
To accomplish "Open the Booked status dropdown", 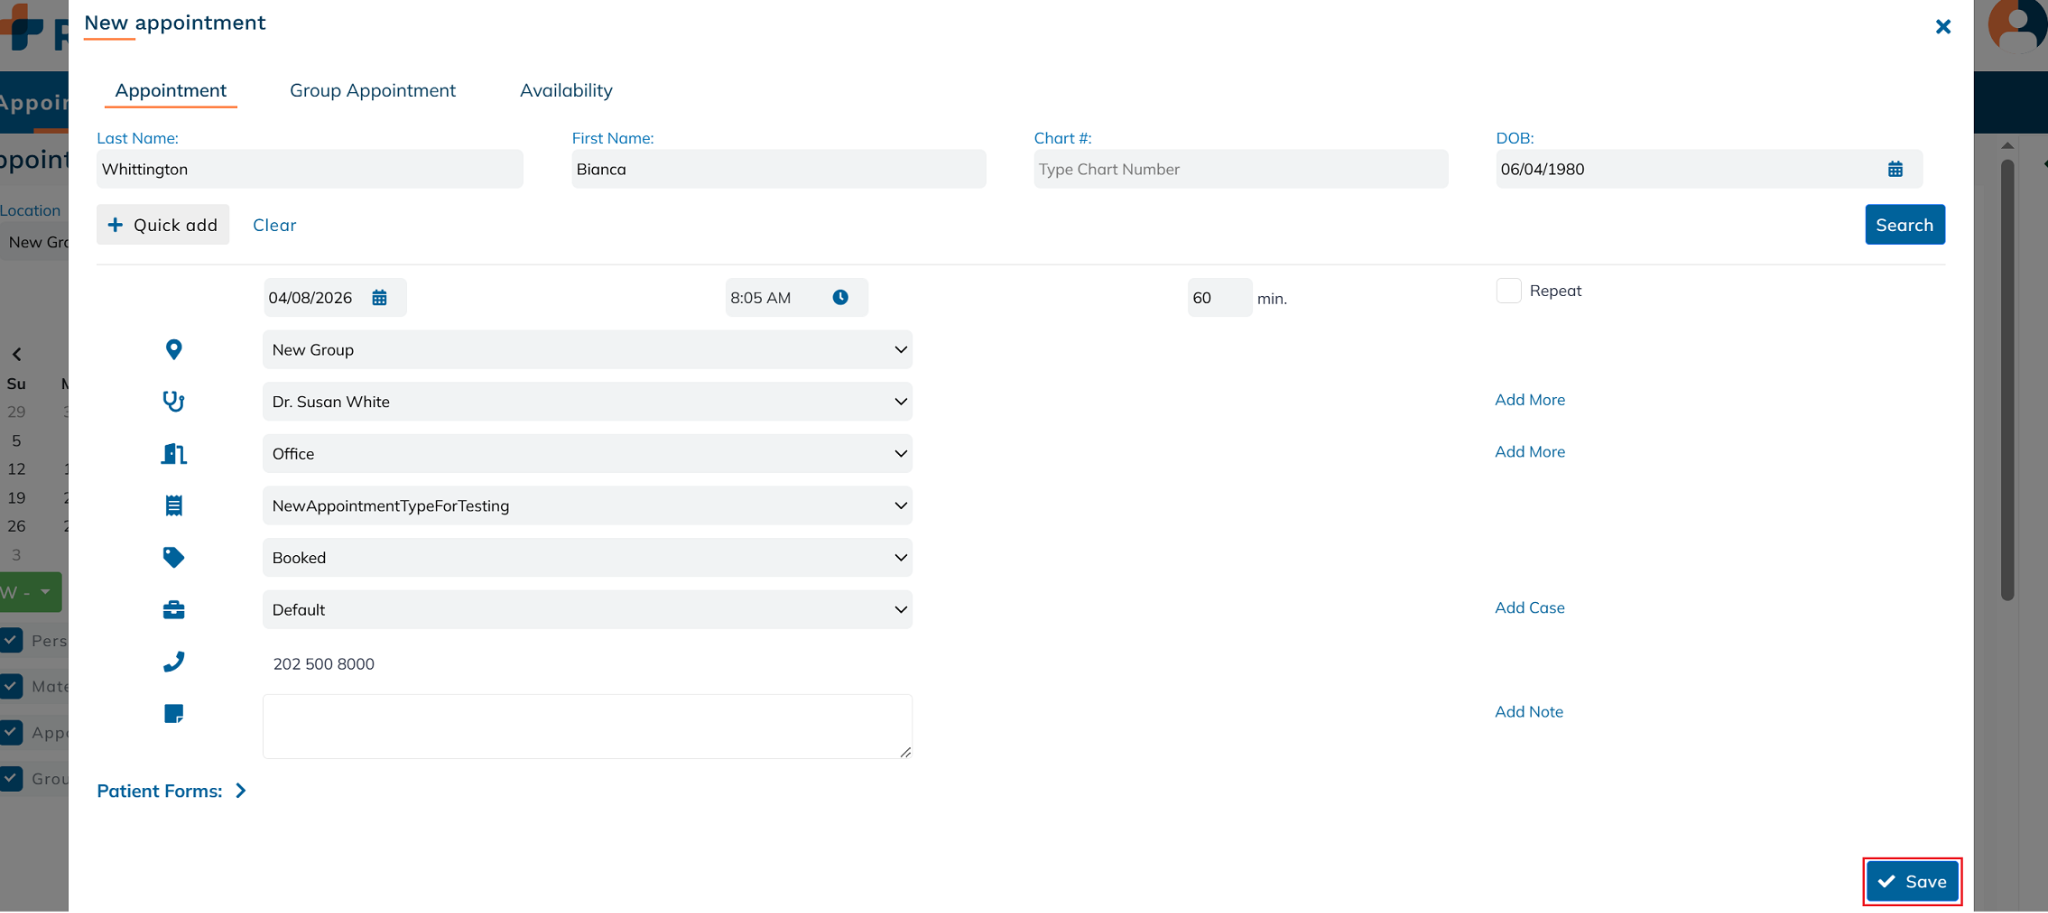I will click(587, 558).
